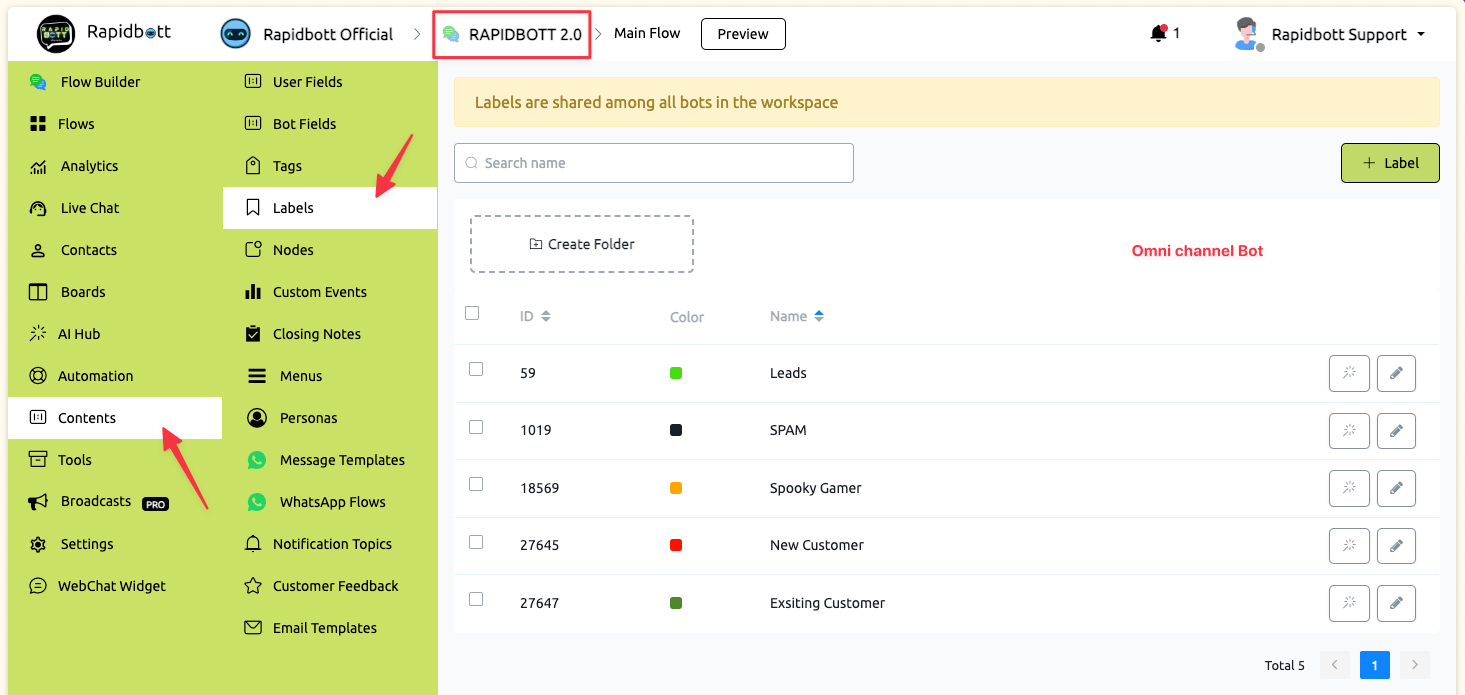Click the Rapidbott Official bot avatar
The image size is (1465, 695).
[235, 34]
